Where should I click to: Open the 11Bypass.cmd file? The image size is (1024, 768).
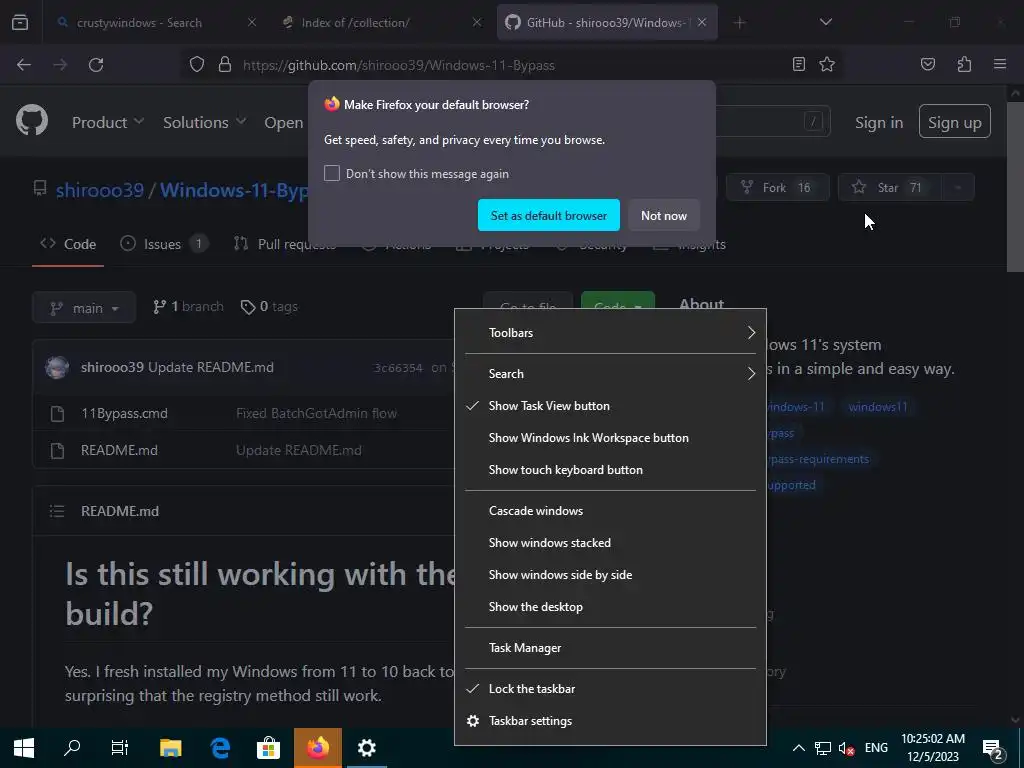tap(124, 413)
